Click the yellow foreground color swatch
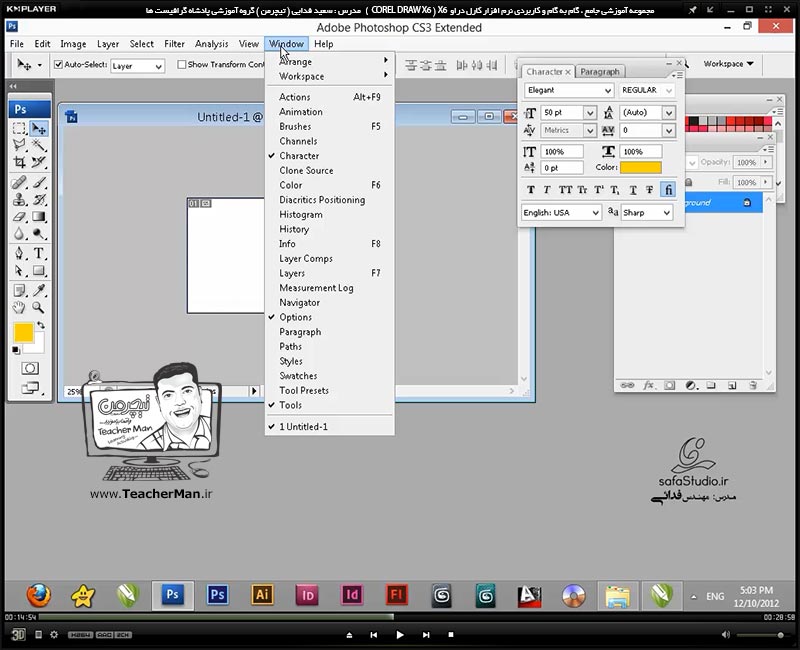The height and width of the screenshot is (650, 800). coord(23,333)
